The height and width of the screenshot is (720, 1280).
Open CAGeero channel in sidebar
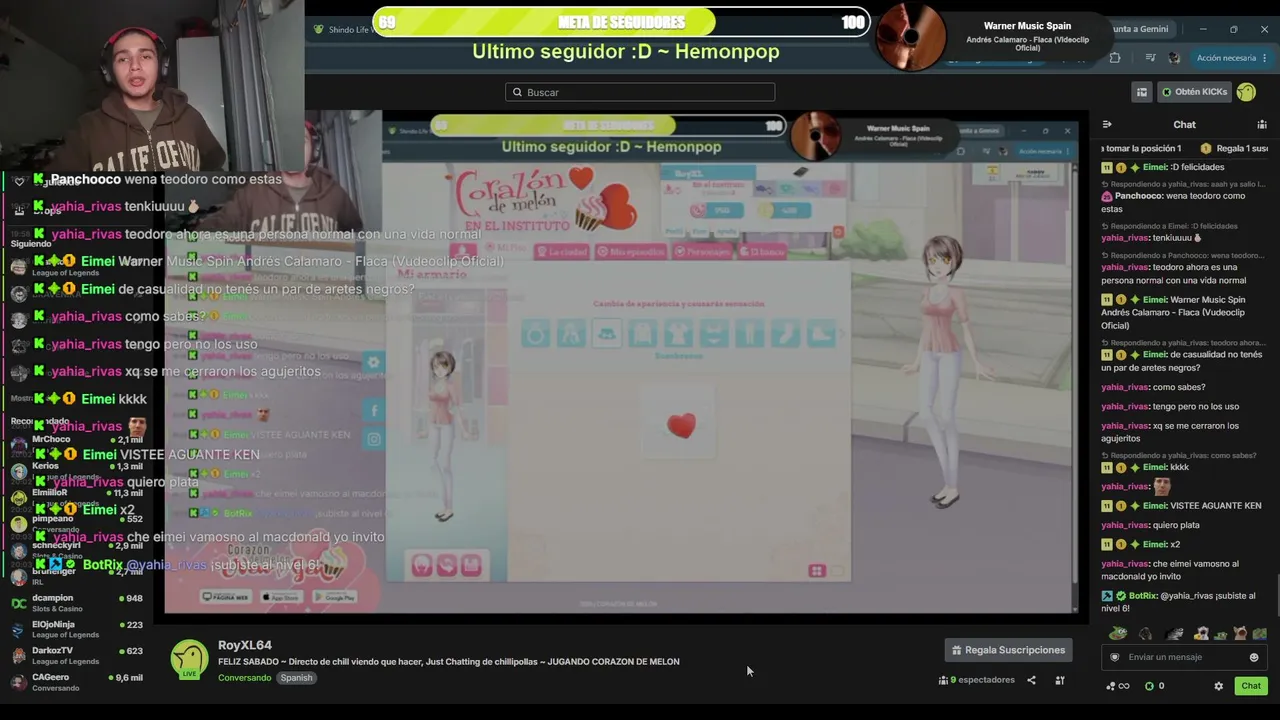[77, 682]
